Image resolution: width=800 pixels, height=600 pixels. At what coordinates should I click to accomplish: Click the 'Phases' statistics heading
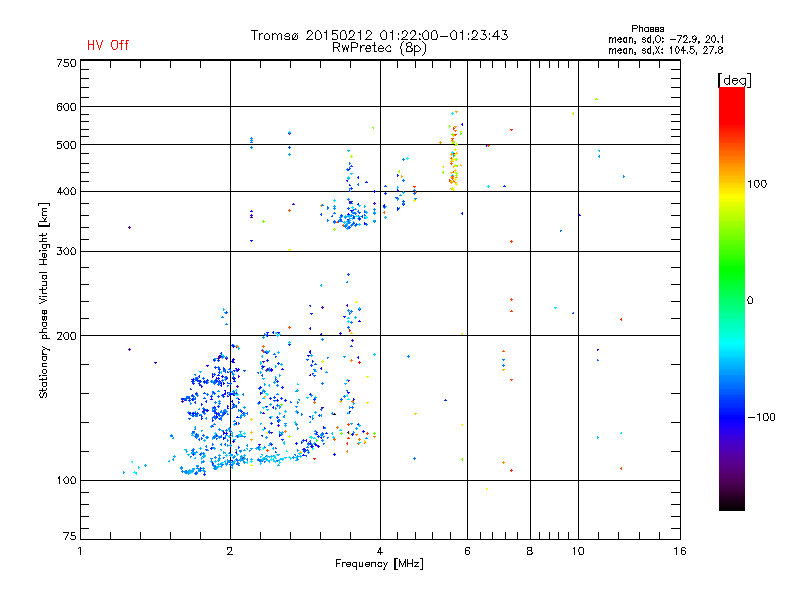647,29
